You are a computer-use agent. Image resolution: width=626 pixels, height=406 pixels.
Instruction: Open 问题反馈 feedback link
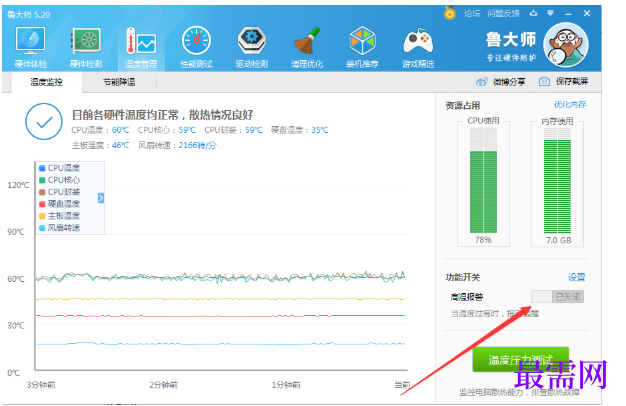tap(503, 14)
